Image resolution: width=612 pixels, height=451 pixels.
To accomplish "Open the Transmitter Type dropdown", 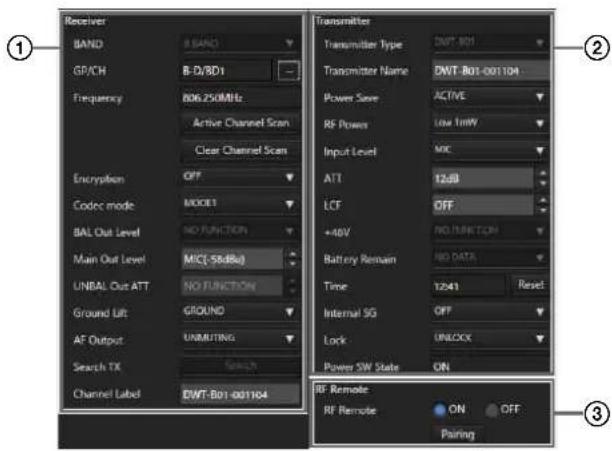I will (490, 42).
